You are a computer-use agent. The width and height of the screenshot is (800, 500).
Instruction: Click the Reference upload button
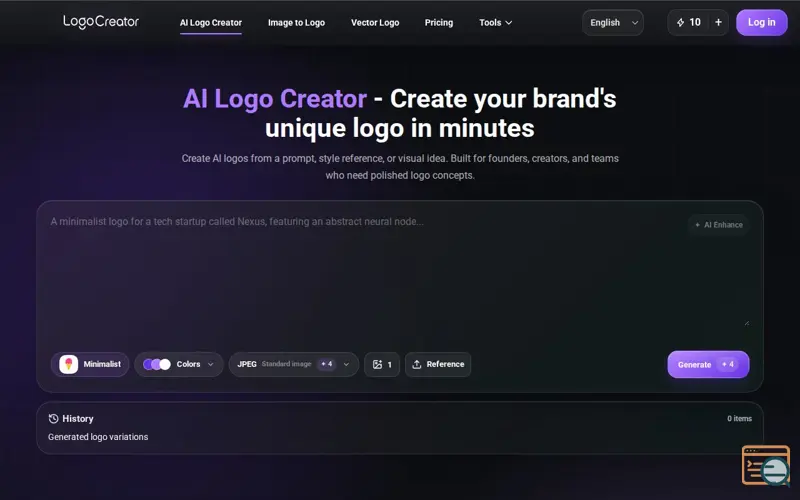438,364
